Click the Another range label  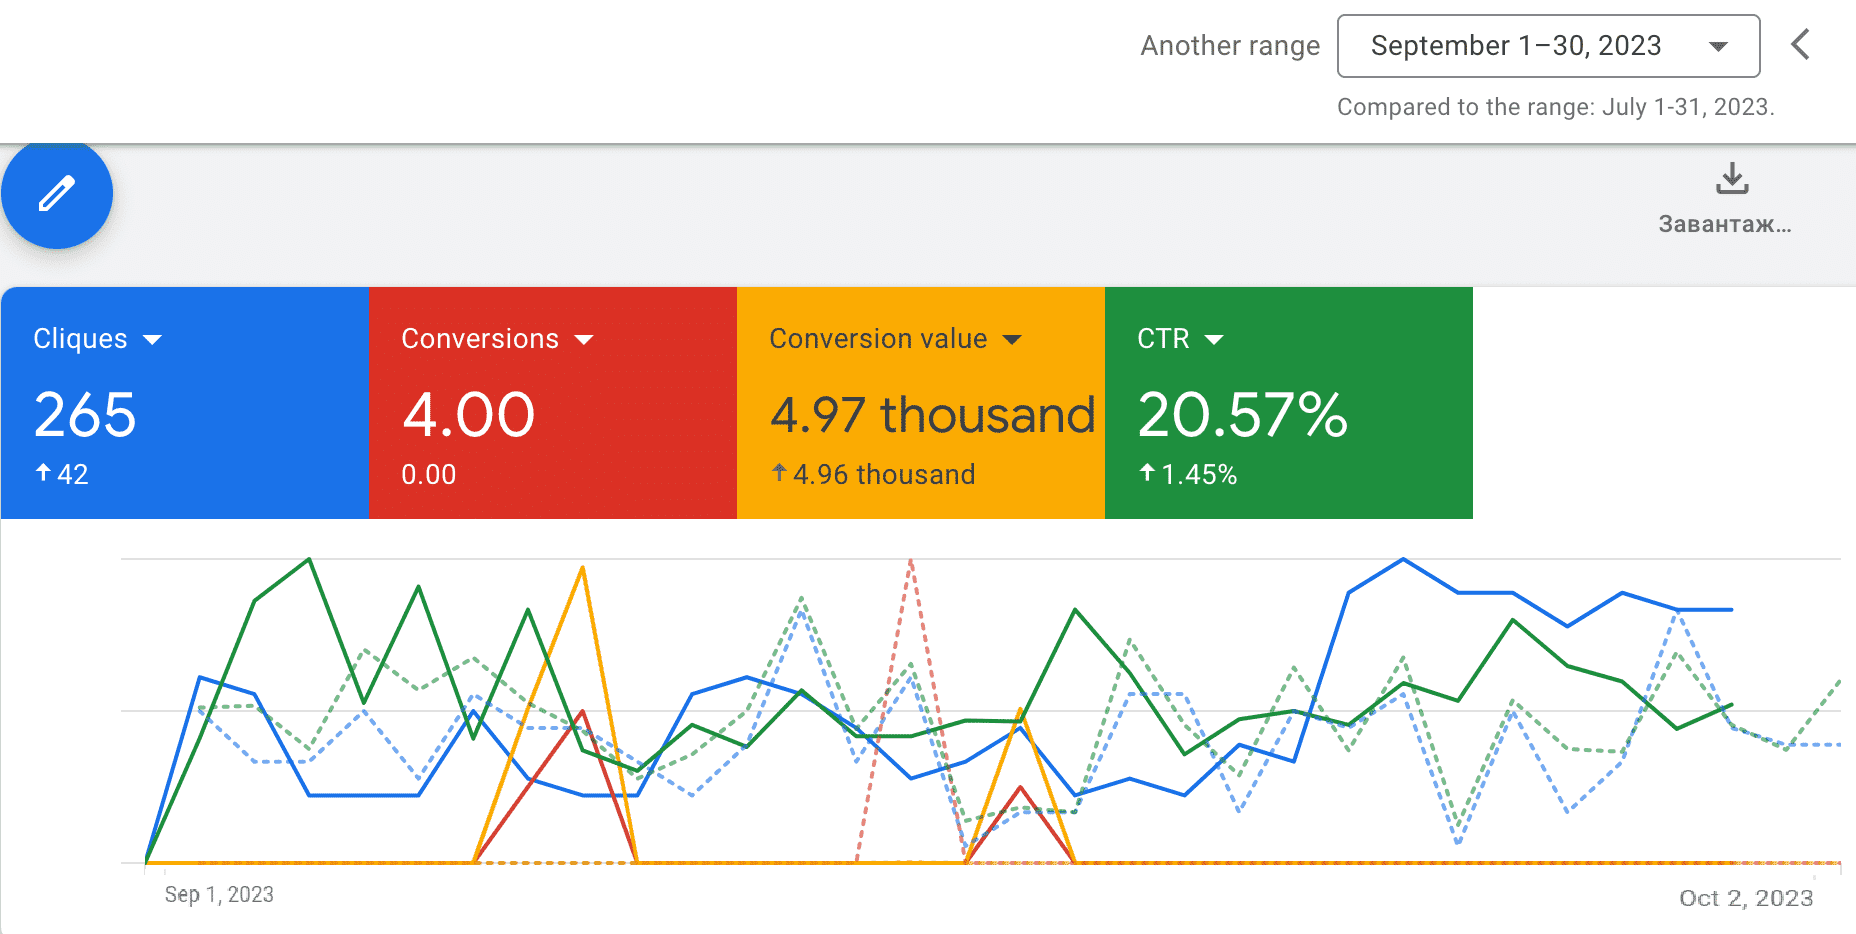point(1229,45)
